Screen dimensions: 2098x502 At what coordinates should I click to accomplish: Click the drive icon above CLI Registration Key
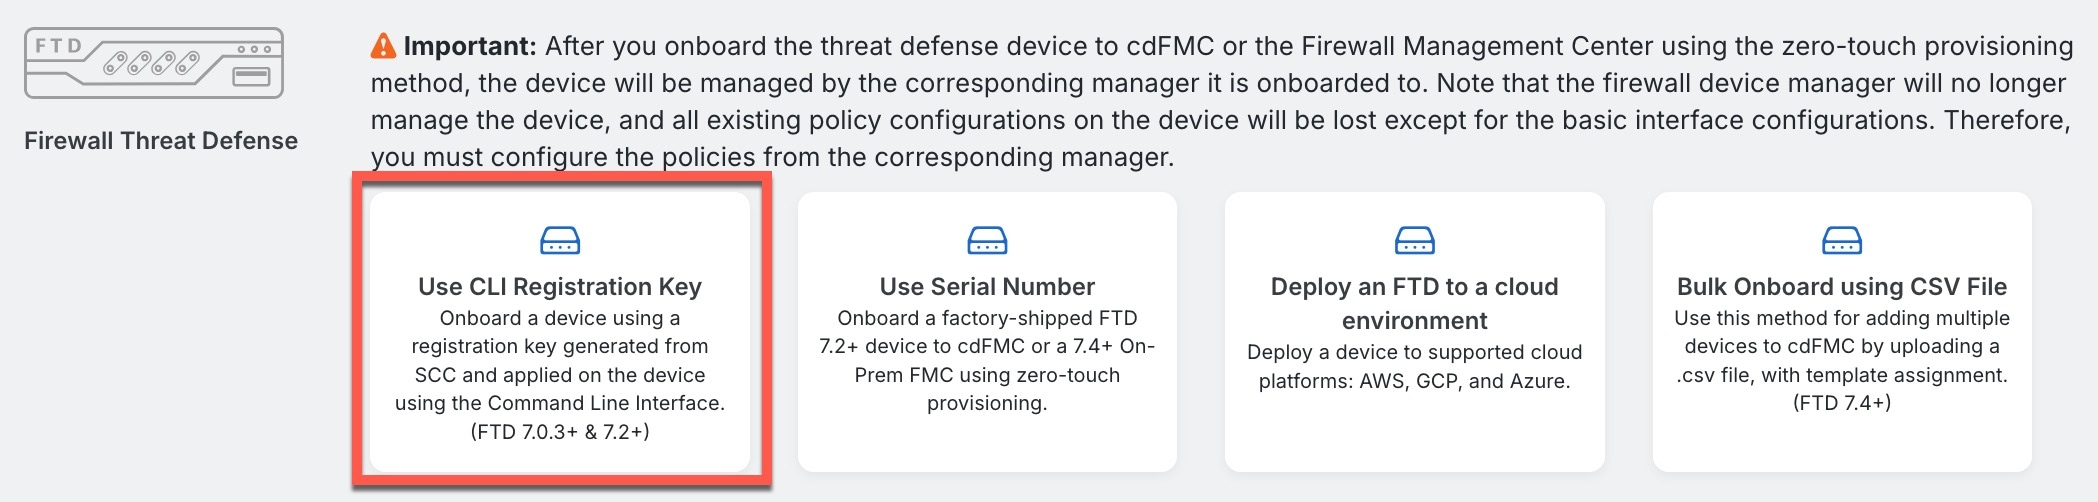coord(560,241)
